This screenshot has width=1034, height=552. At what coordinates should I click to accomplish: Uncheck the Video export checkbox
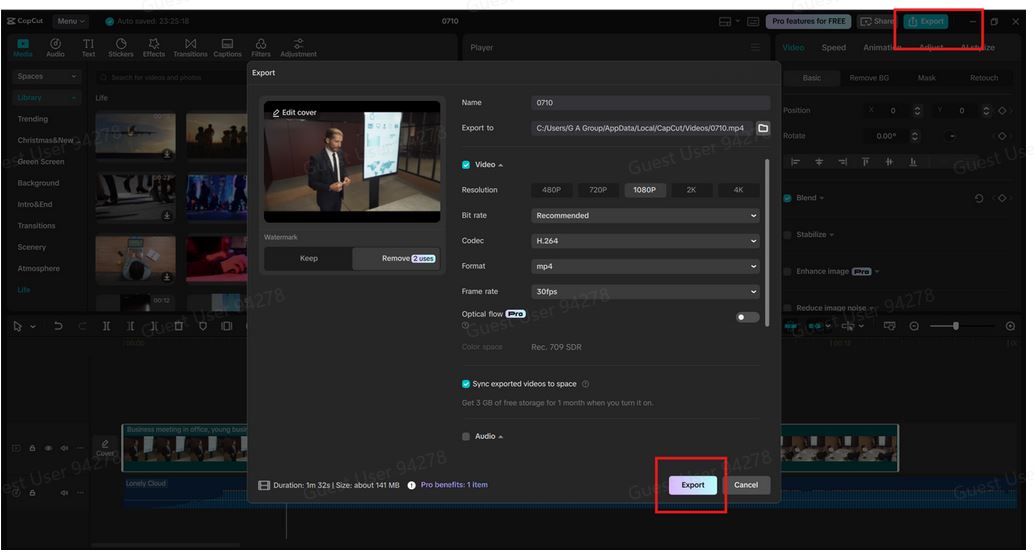click(466, 165)
